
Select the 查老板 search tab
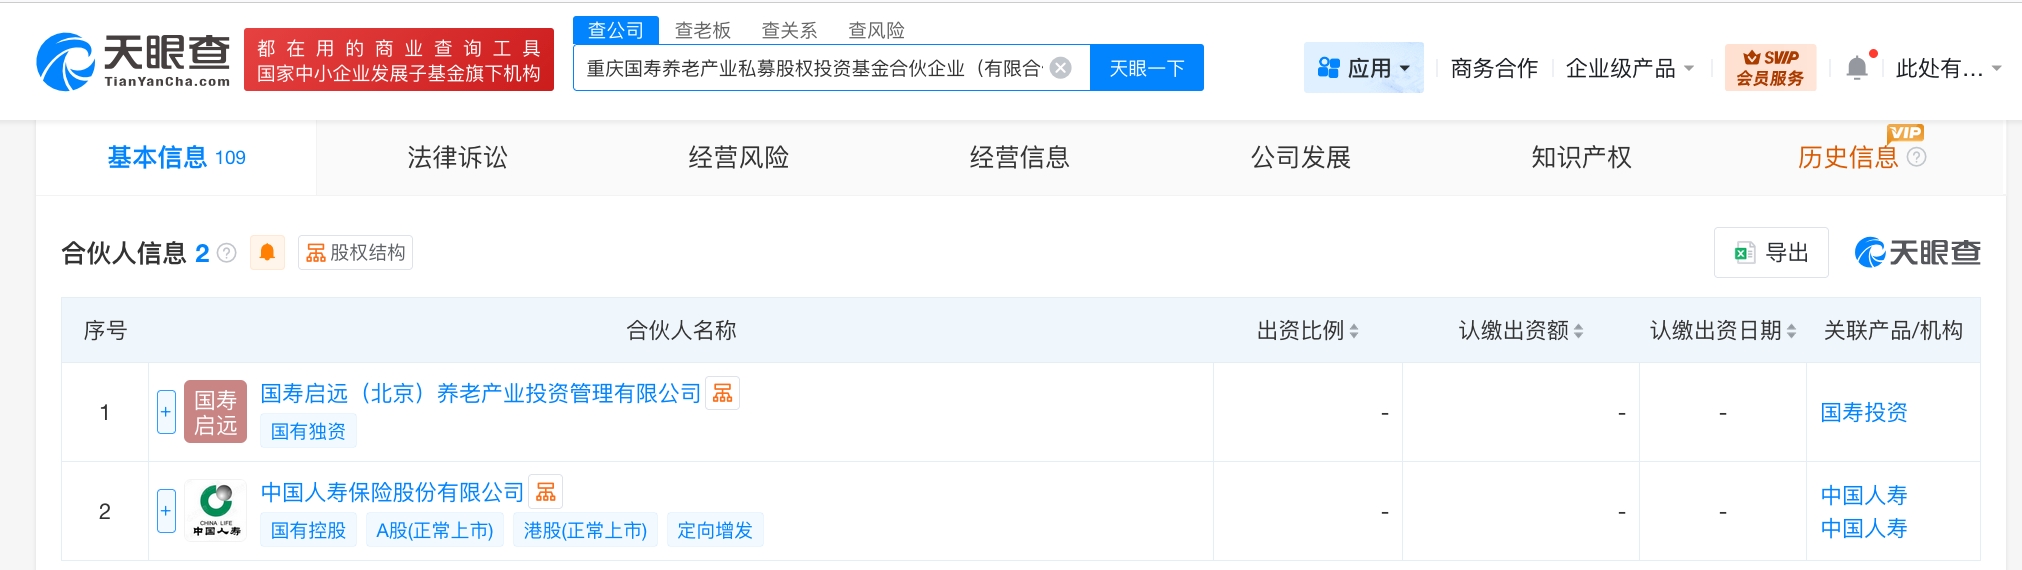(x=702, y=30)
